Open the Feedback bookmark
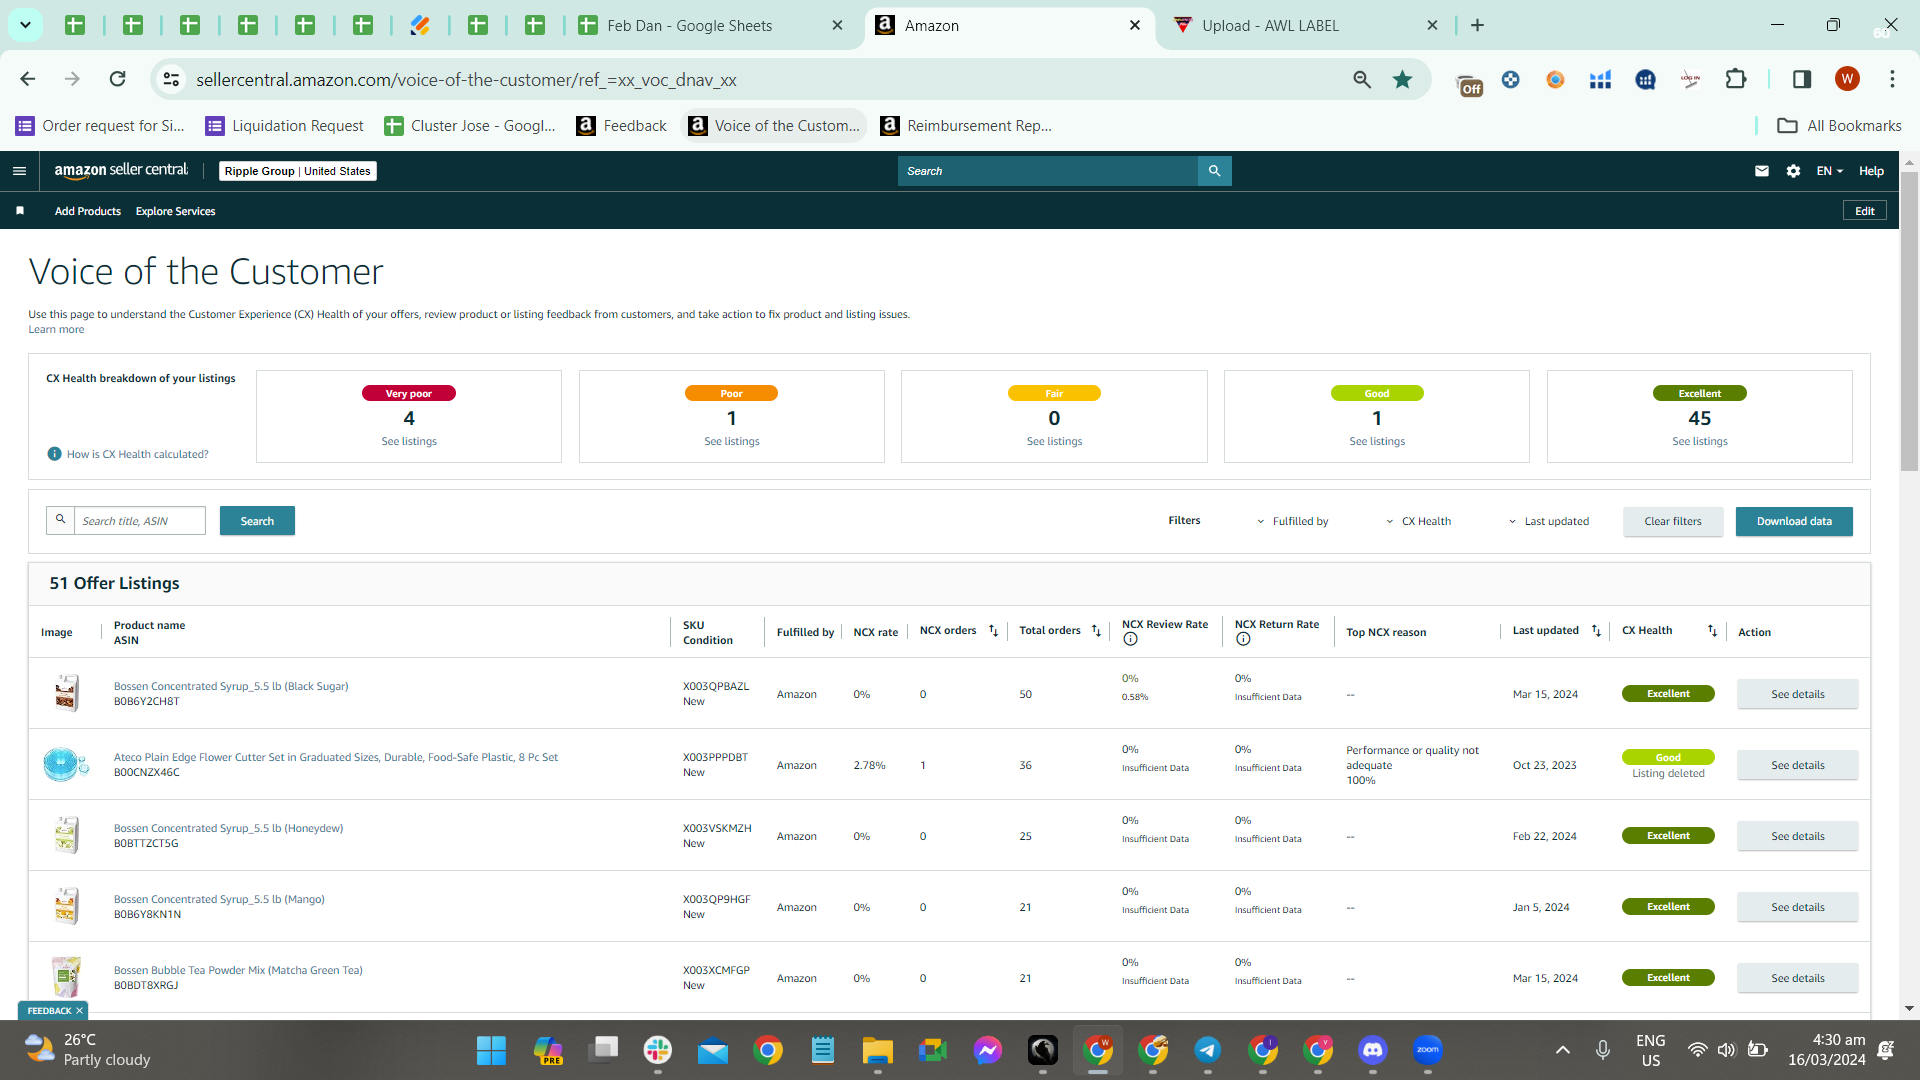Screen dimensions: 1920x1080 622,125
